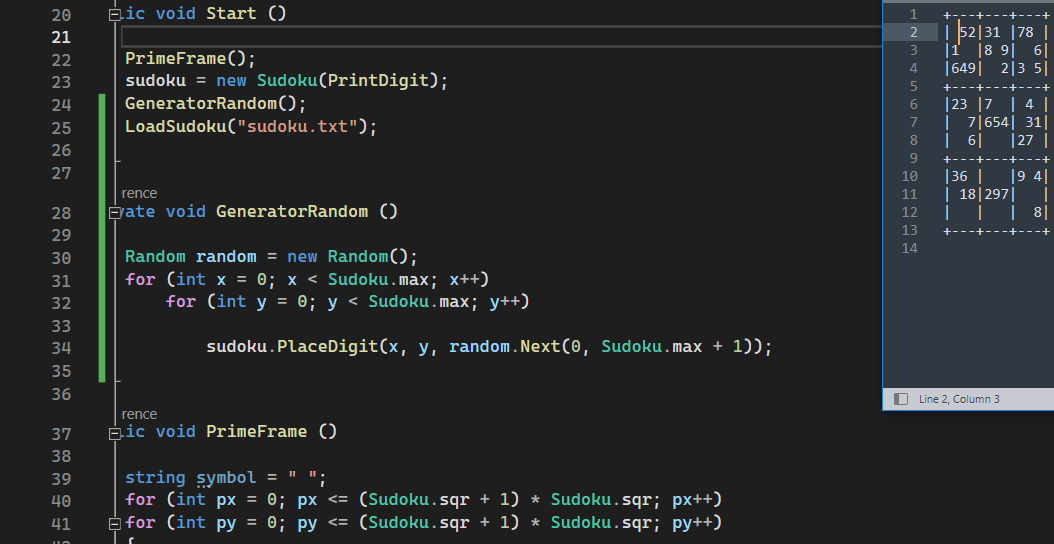1054x544 pixels.
Task: Click the PlaceDigit method call
Action: pos(327,347)
